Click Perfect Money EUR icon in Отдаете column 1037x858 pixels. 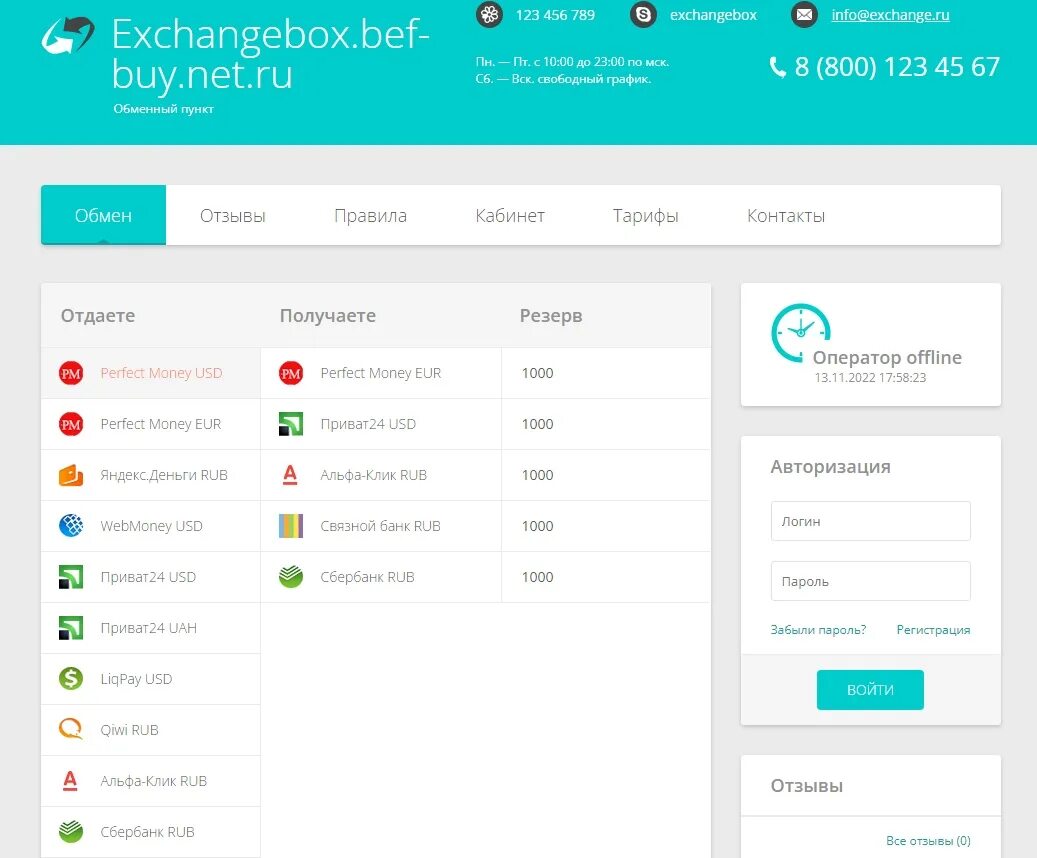tap(71, 425)
